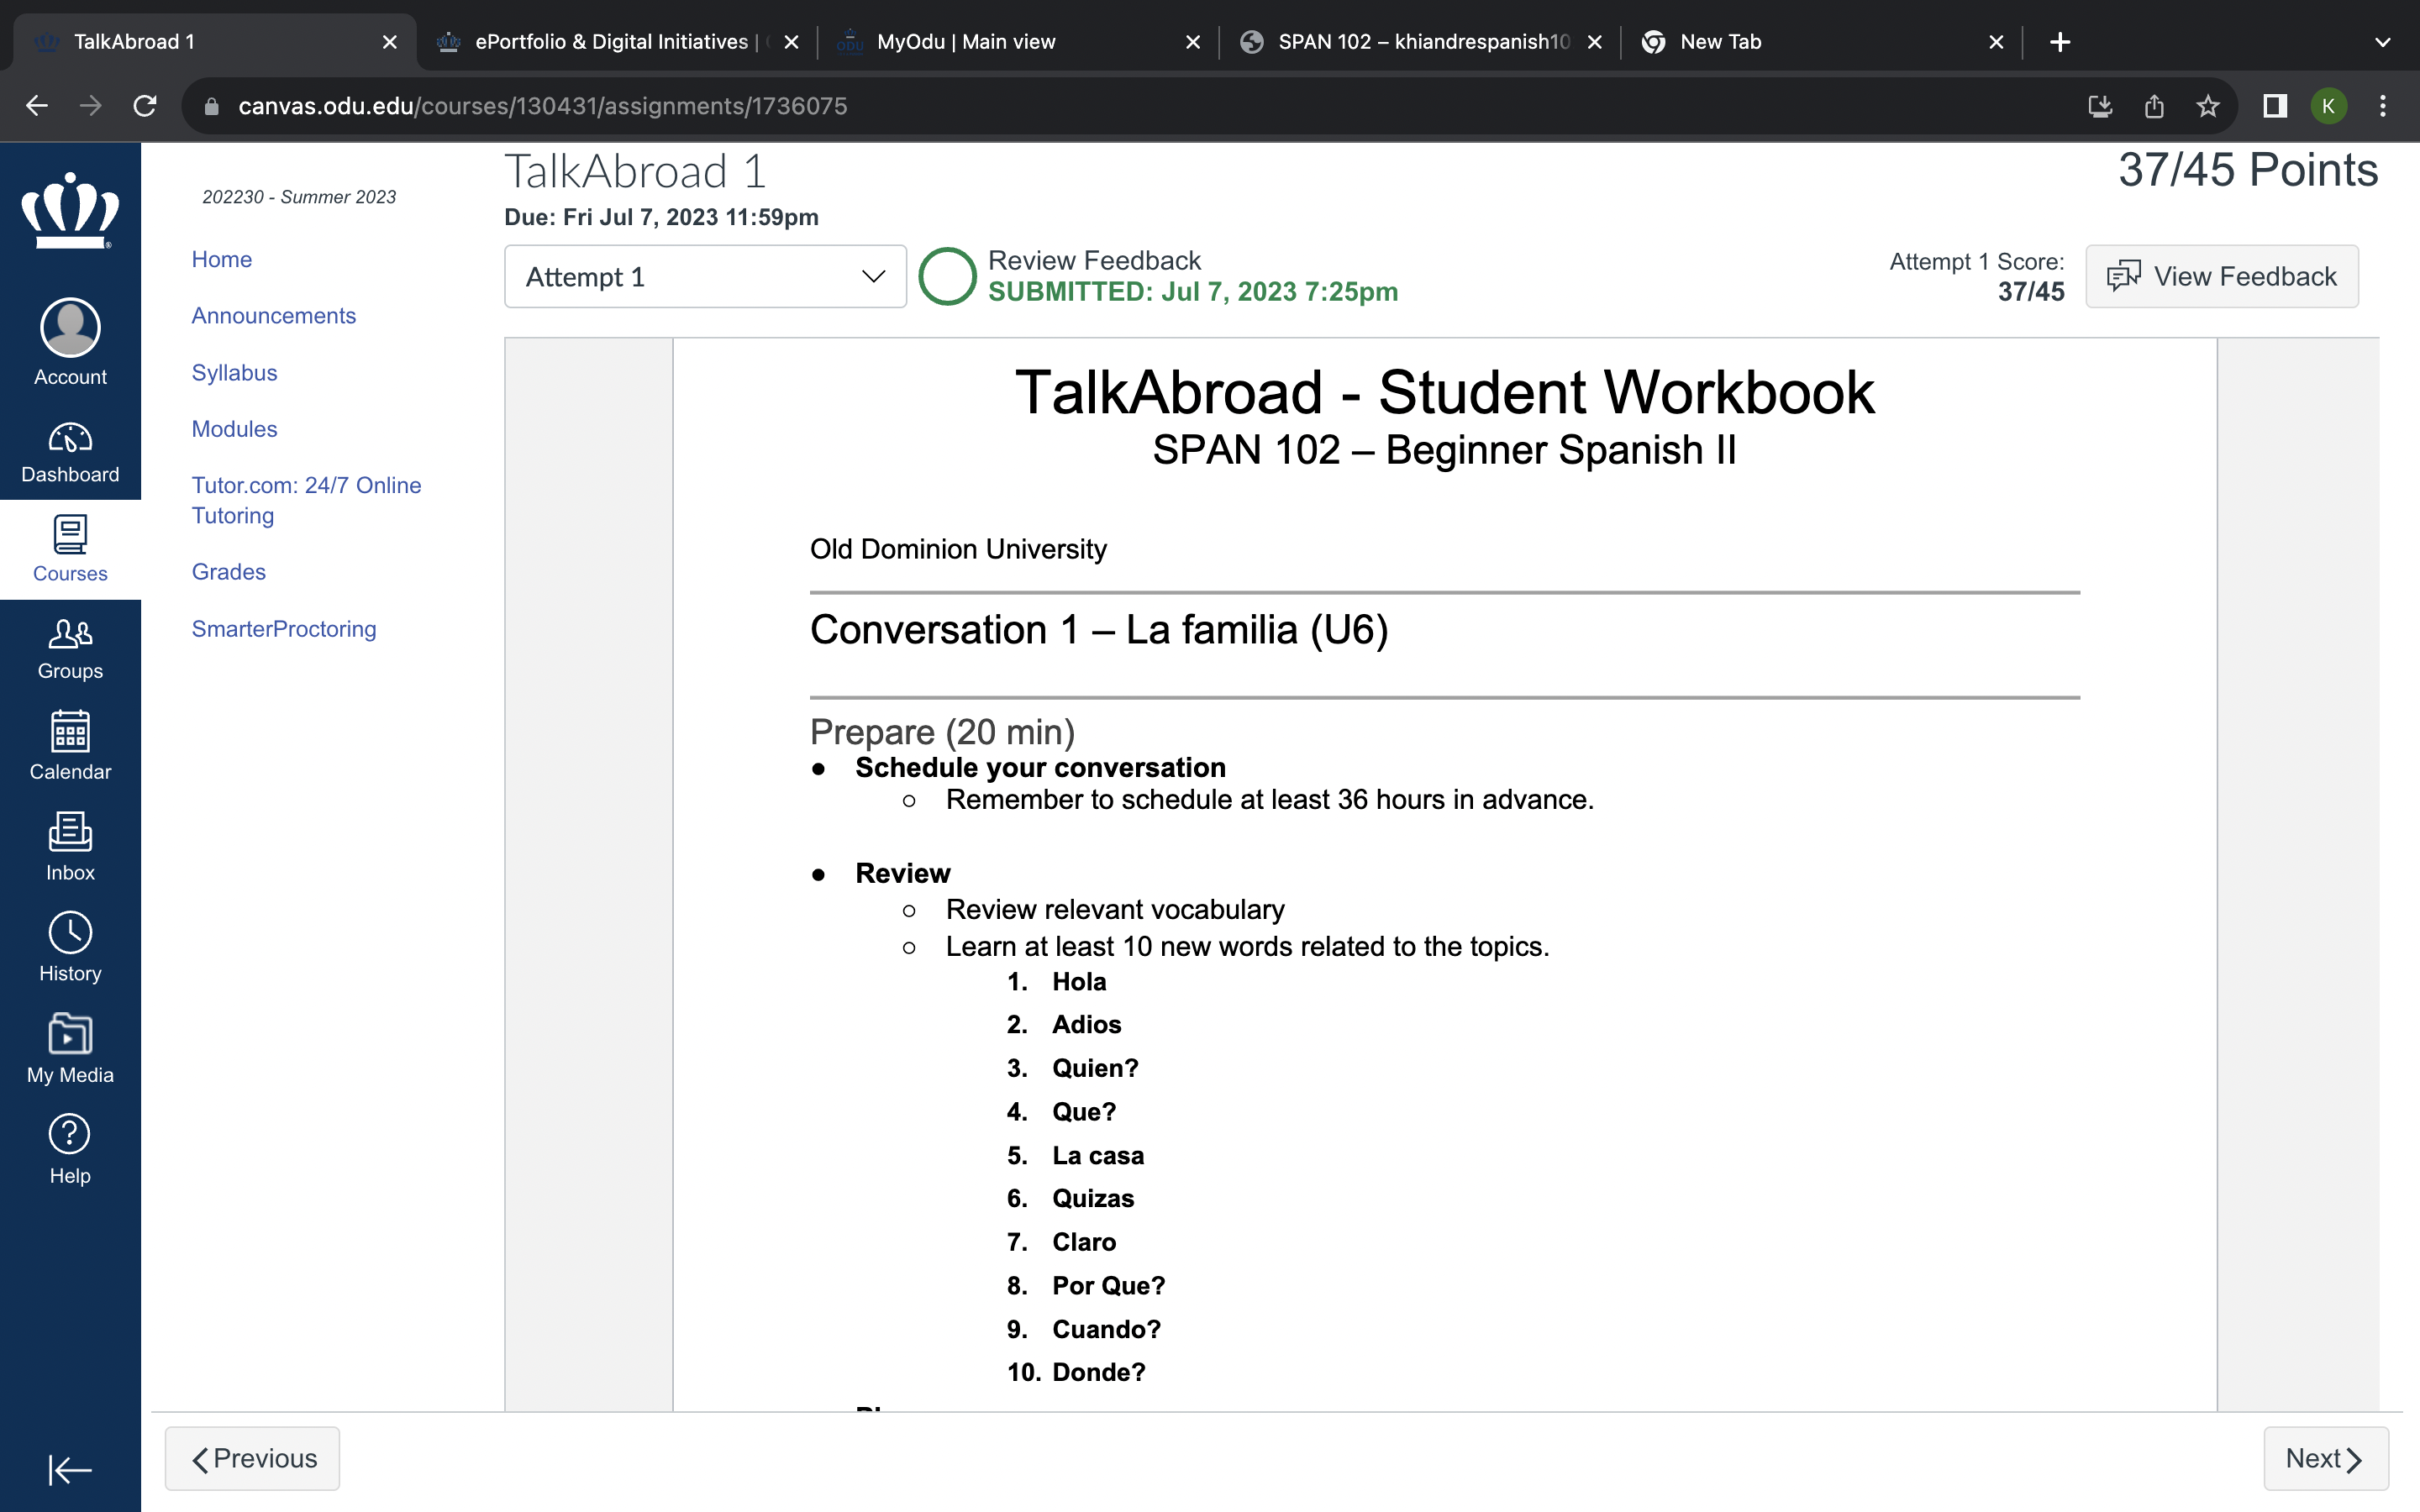
Task: Click the TalkAbroad - Student Workbook document title
Action: coord(1444,392)
